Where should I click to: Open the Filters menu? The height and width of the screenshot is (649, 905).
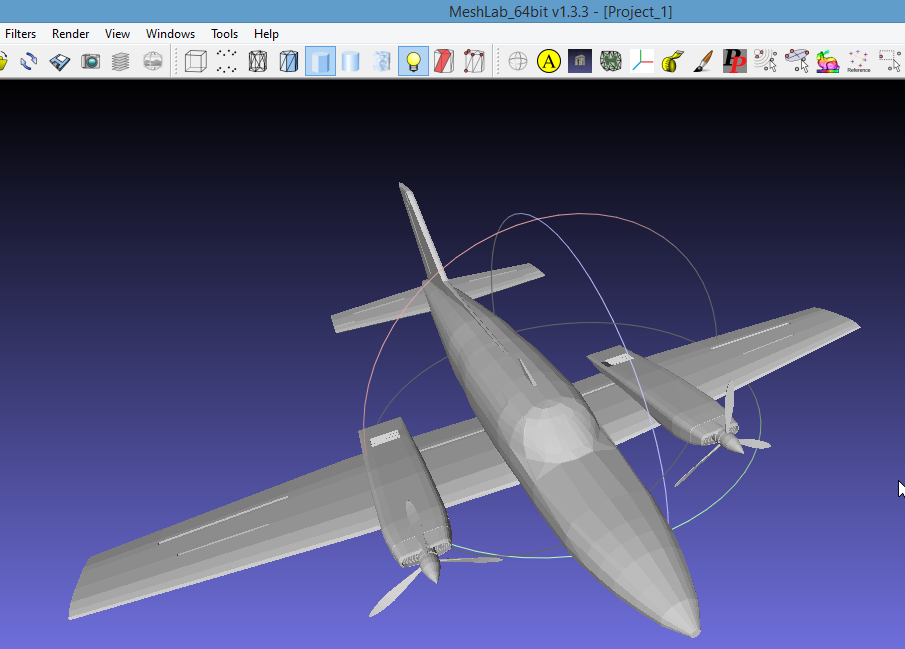[21, 33]
